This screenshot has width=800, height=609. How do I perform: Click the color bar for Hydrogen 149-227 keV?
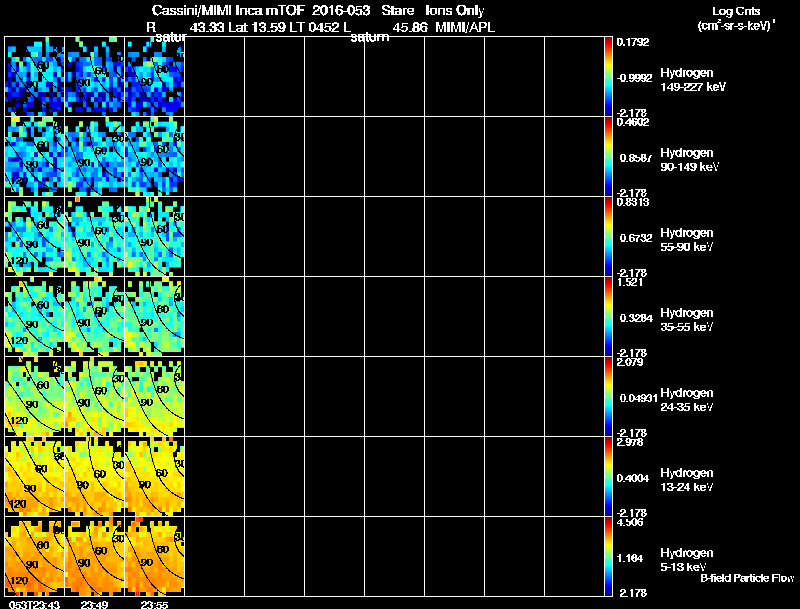(608, 77)
